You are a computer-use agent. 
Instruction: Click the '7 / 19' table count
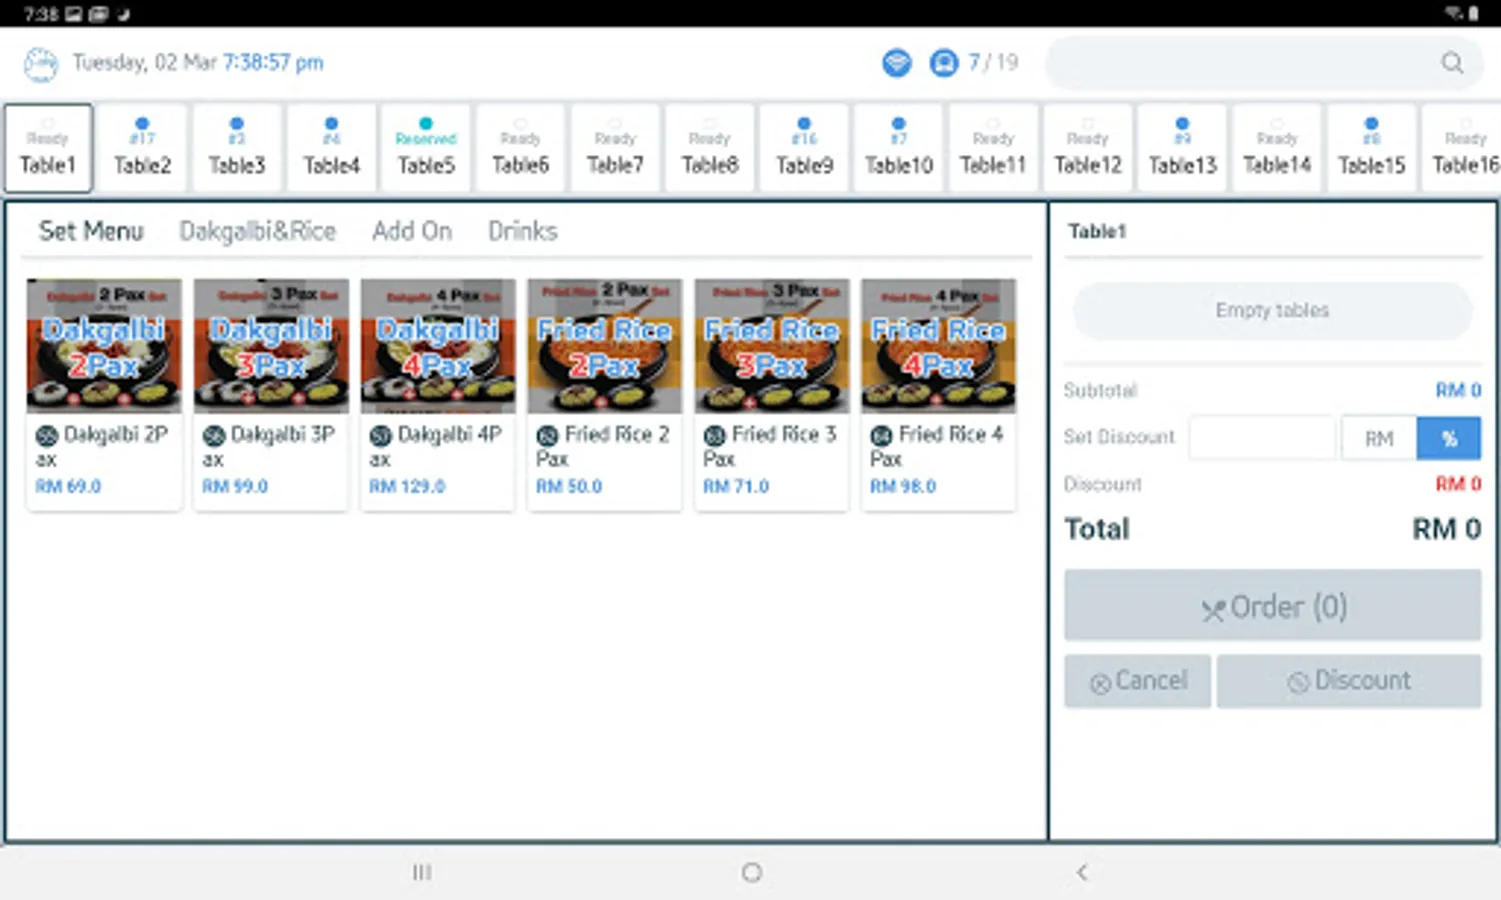coord(993,63)
